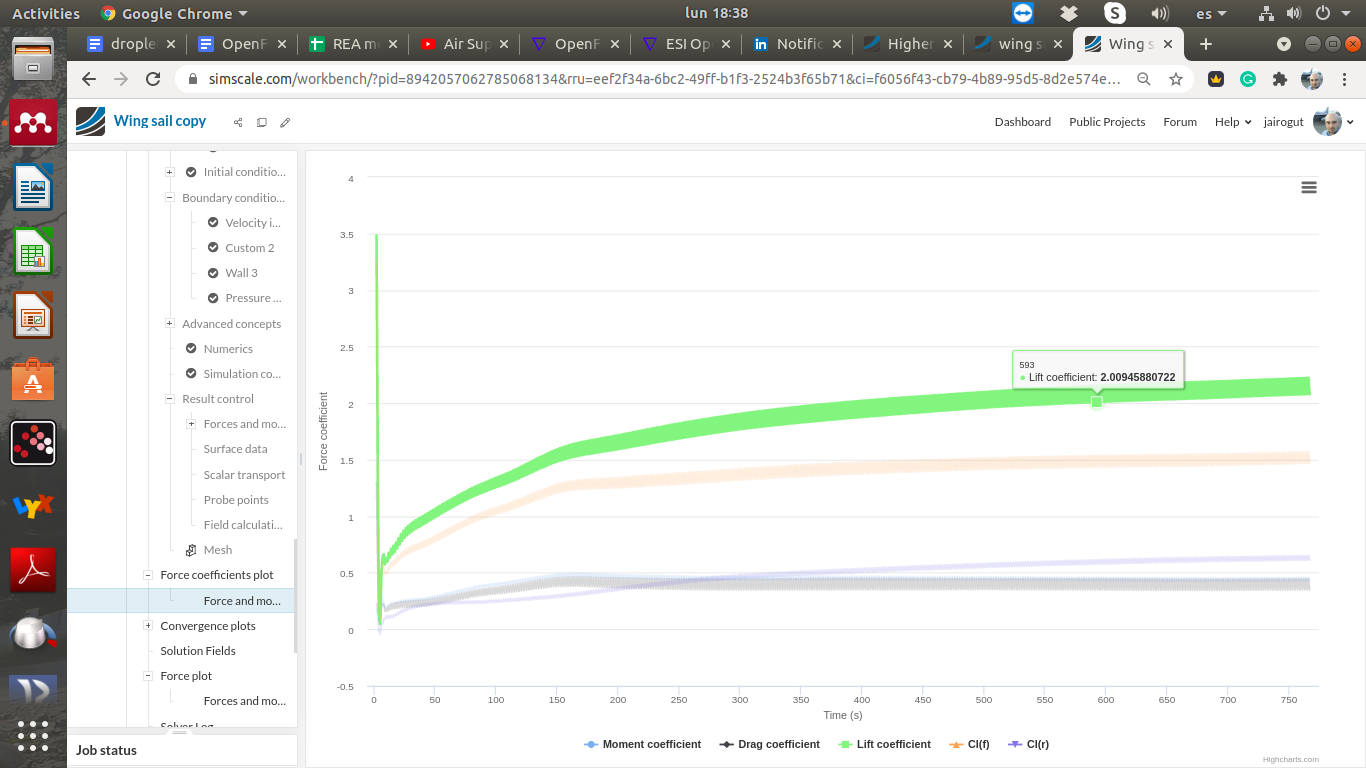
Task: Click the share project icon beside Wing sail copy
Action: pyautogui.click(x=238, y=122)
